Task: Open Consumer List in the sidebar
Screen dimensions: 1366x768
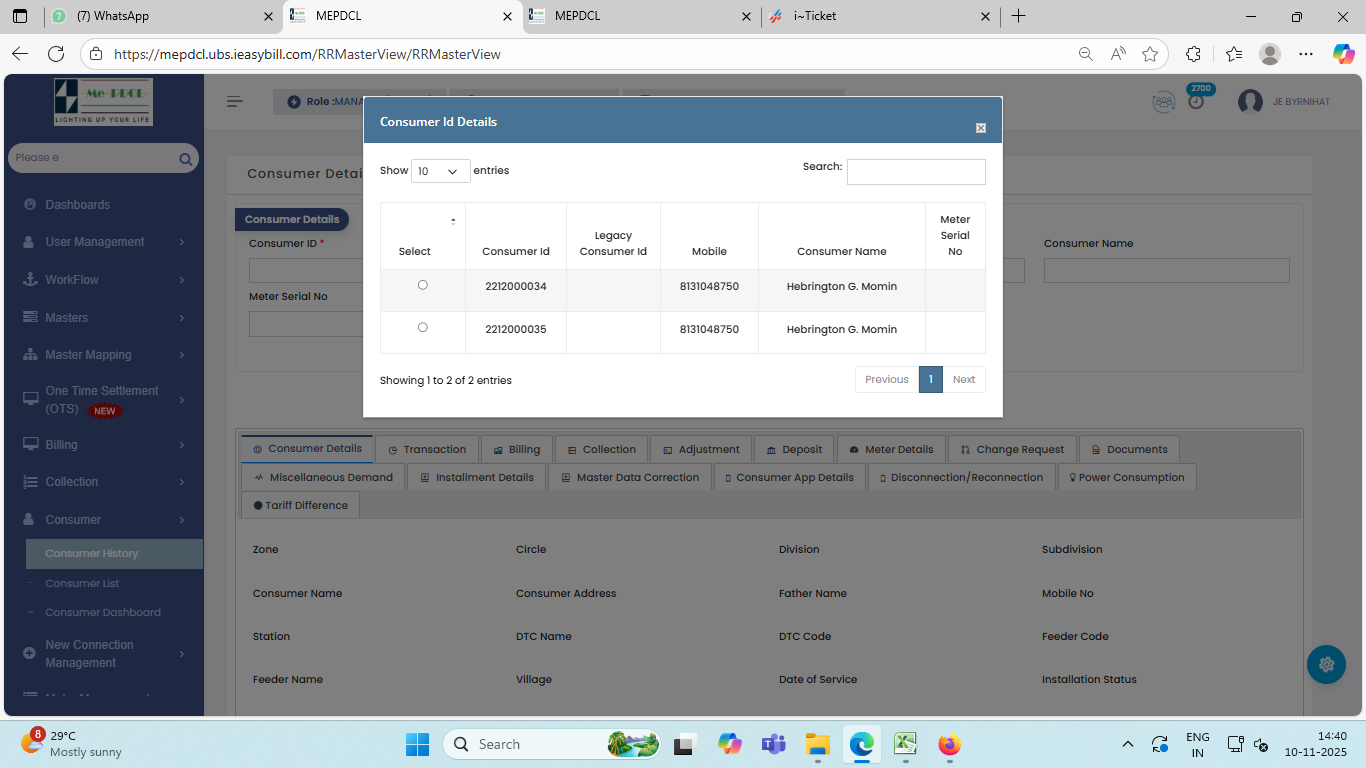Action: point(82,583)
